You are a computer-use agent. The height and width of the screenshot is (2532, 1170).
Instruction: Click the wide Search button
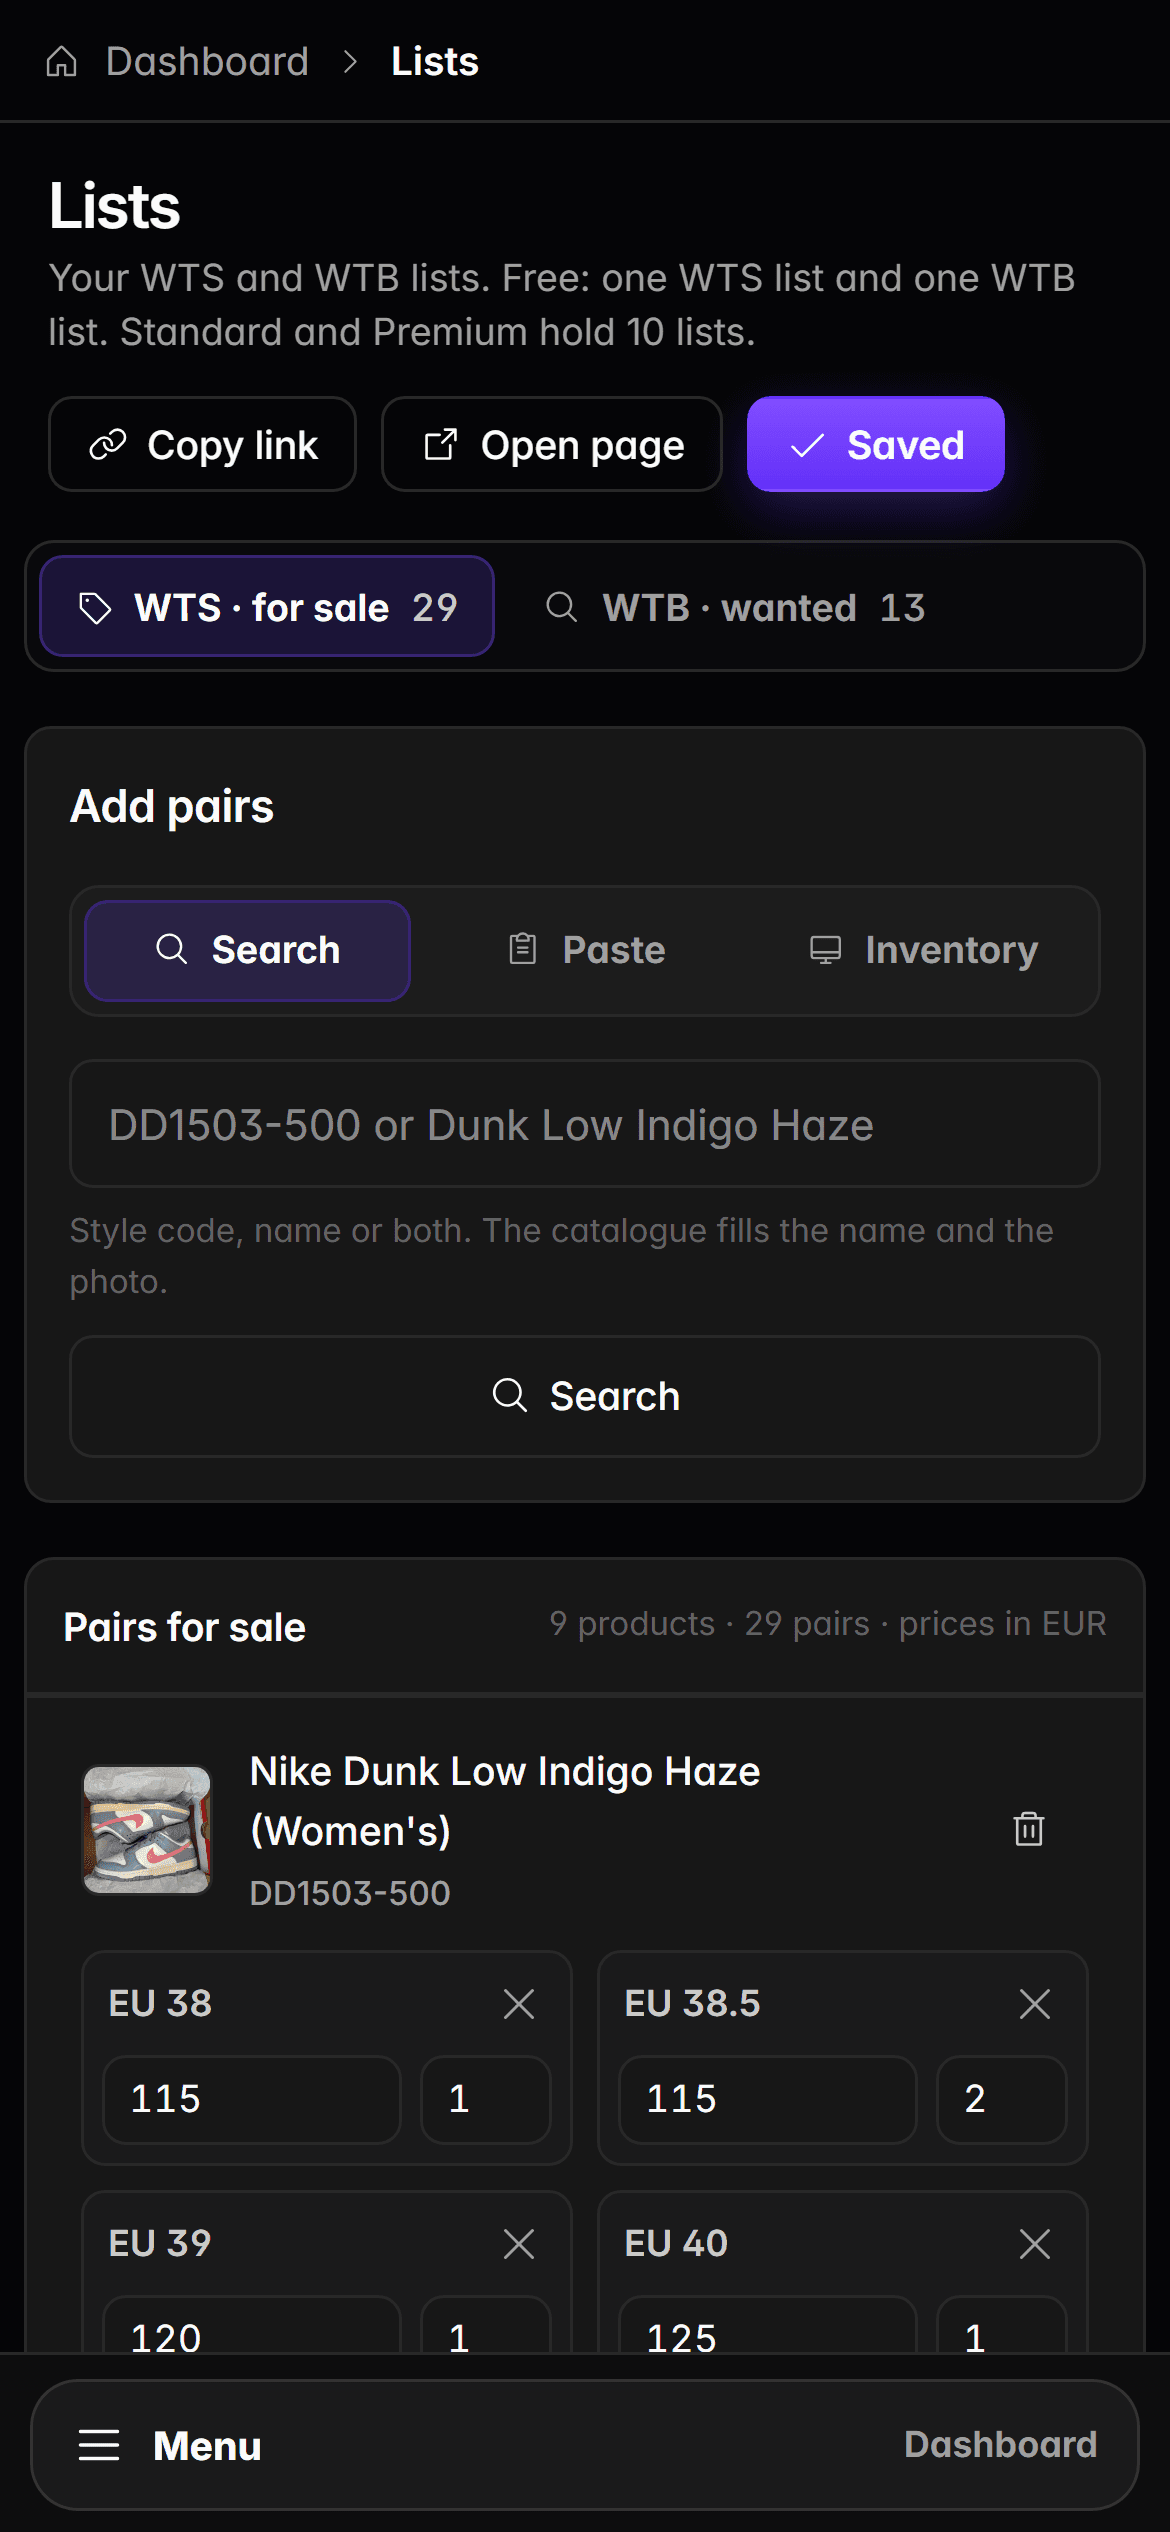tap(585, 1396)
